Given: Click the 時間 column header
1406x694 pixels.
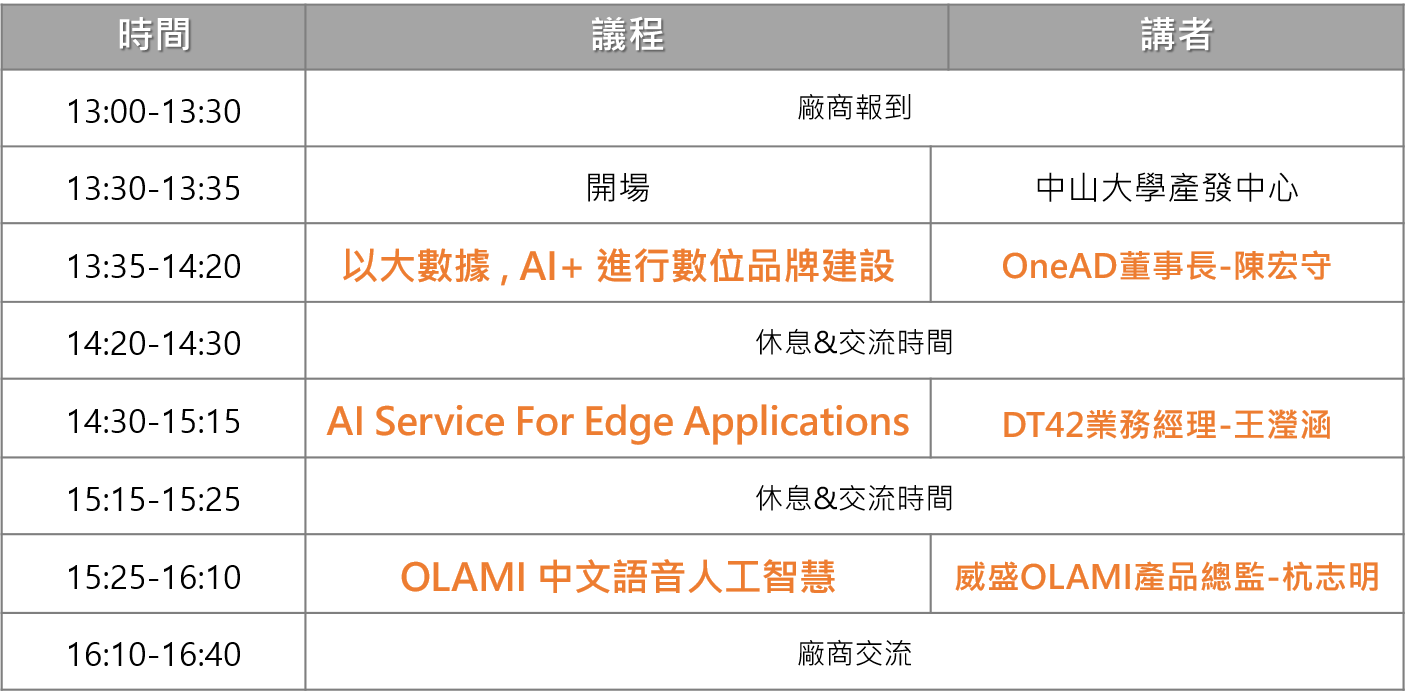Looking at the screenshot, I should click(154, 36).
